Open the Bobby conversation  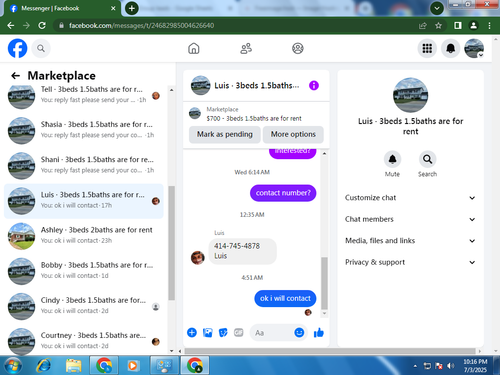click(84, 271)
